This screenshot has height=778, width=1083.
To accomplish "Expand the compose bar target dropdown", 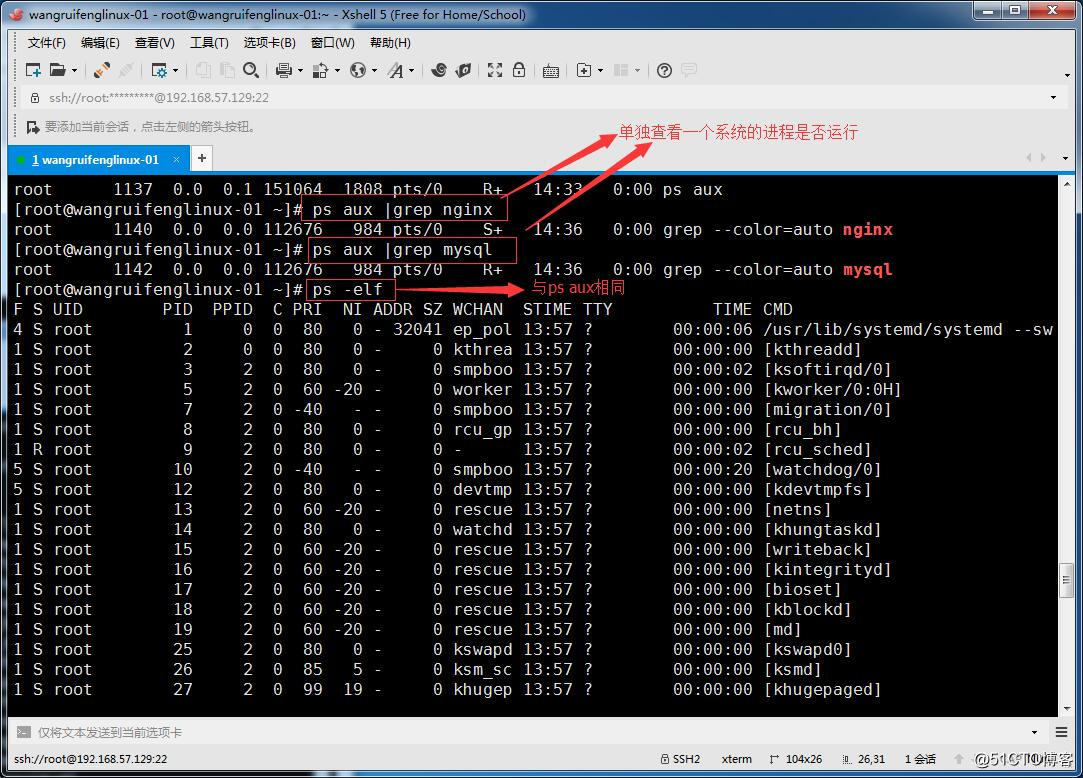I will [1035, 732].
